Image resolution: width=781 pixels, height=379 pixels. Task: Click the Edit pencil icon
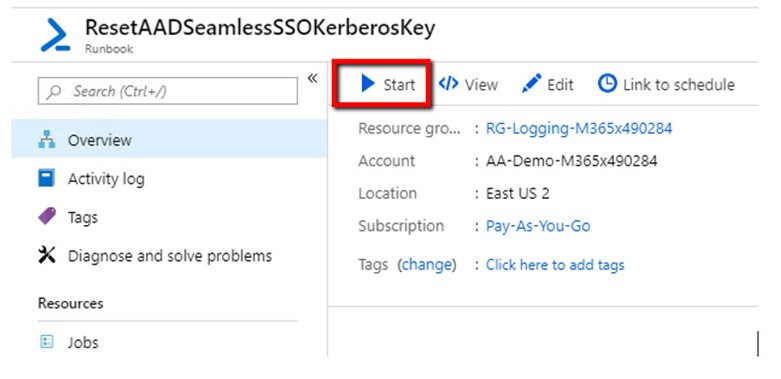(531, 84)
